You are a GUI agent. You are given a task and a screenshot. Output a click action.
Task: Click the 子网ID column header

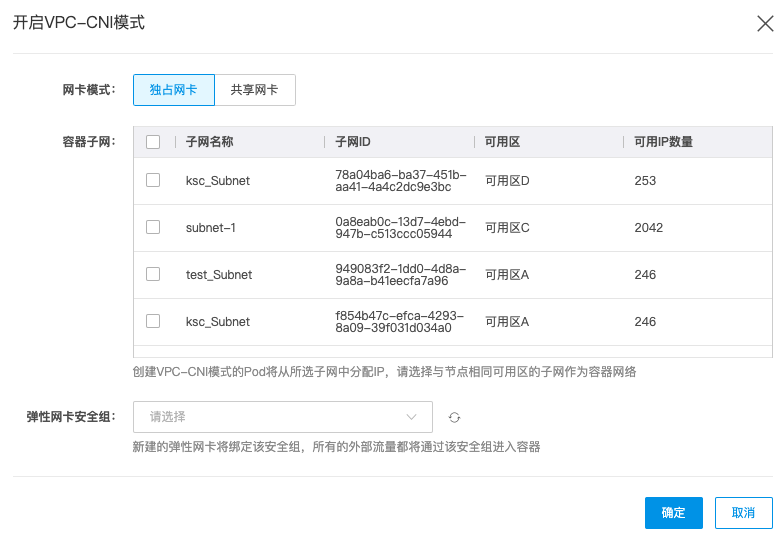pyautogui.click(x=353, y=142)
